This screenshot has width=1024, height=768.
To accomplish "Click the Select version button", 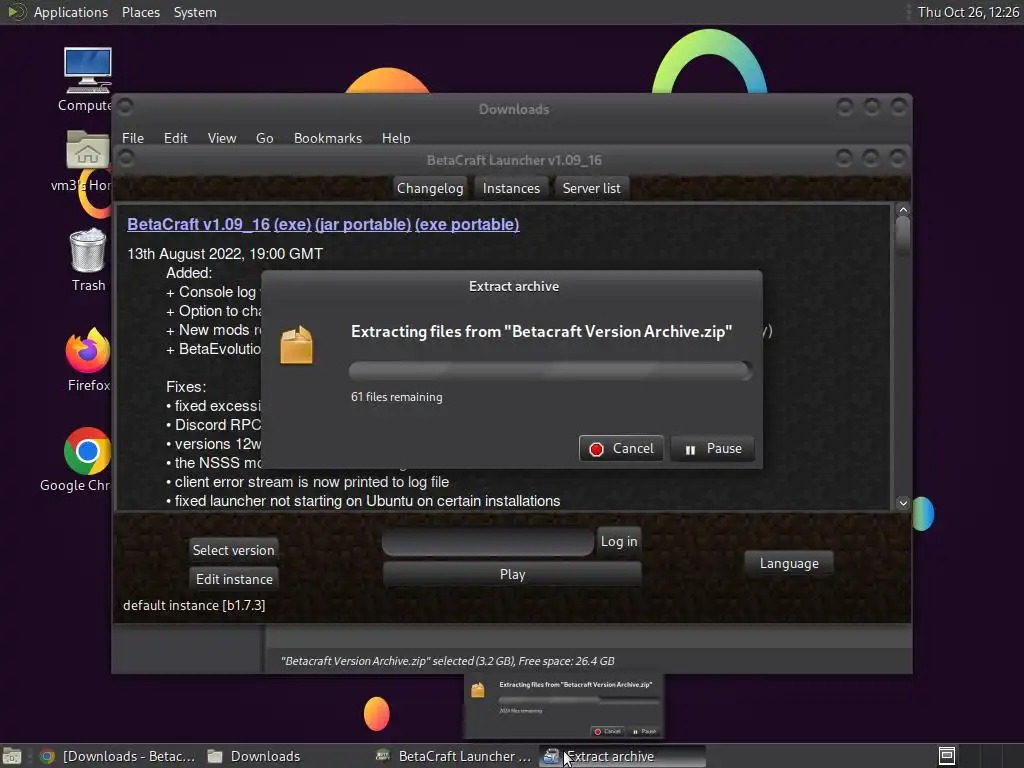I will (233, 550).
